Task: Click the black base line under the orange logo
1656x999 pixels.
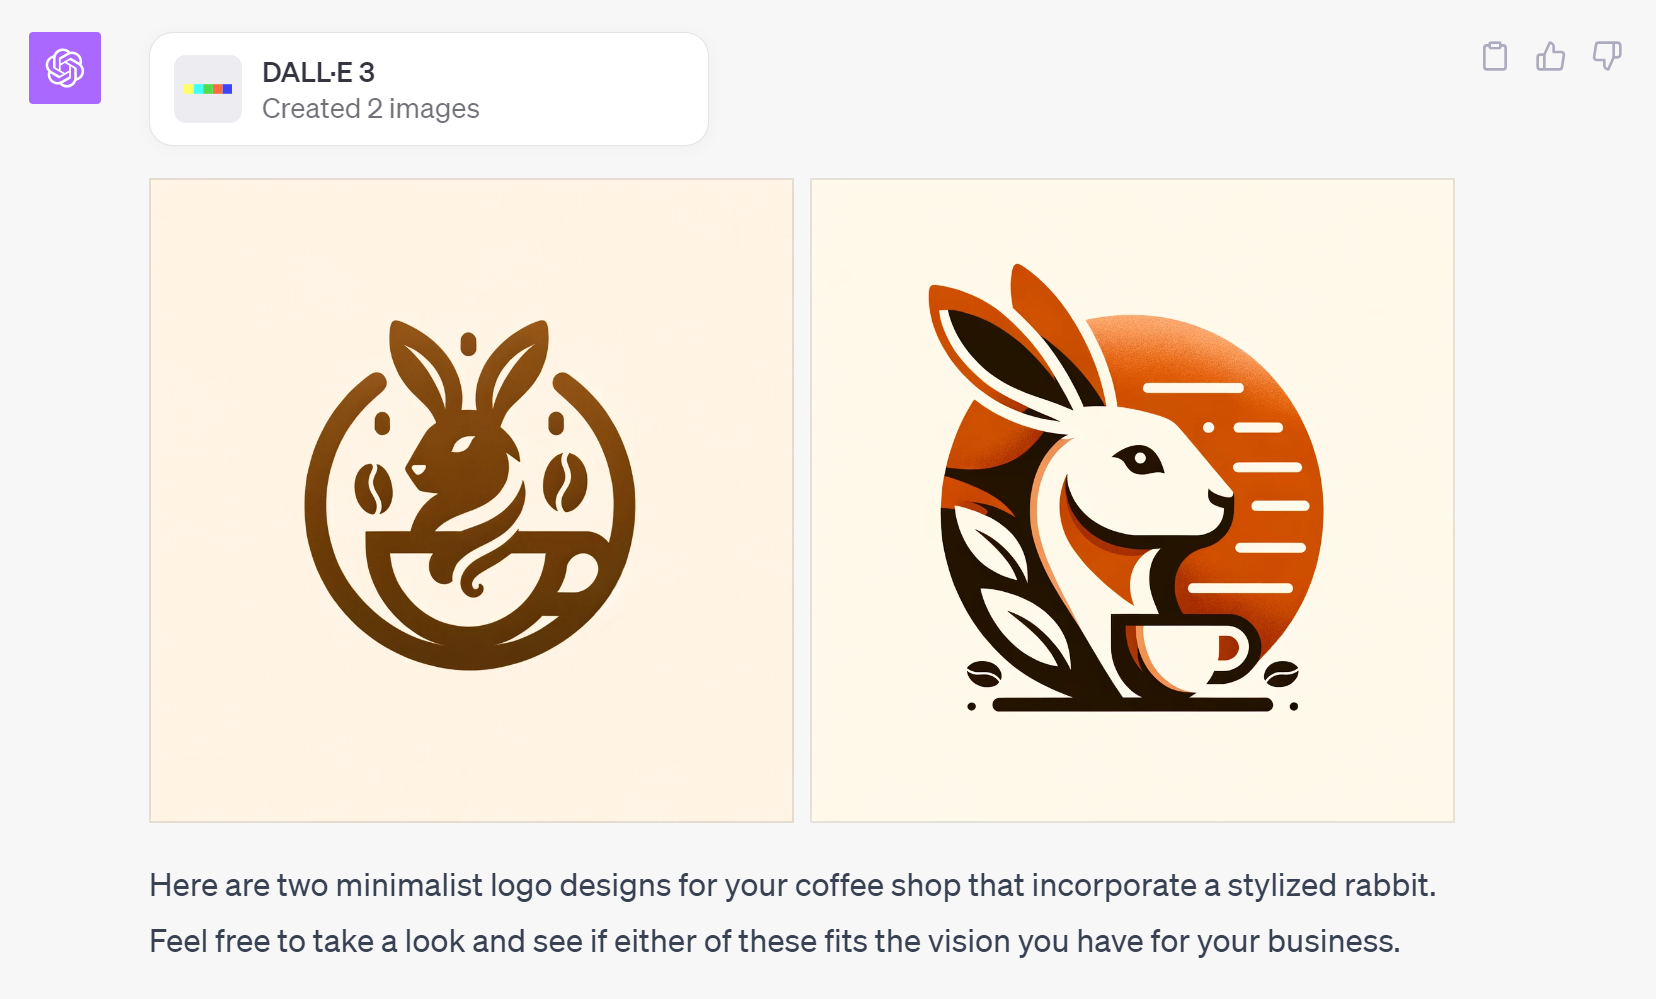Action: click(x=1132, y=705)
